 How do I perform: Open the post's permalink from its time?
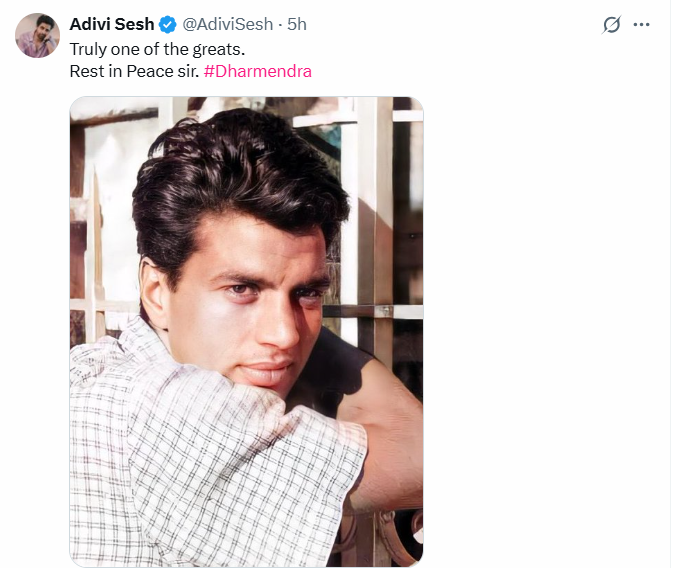[x=297, y=25]
